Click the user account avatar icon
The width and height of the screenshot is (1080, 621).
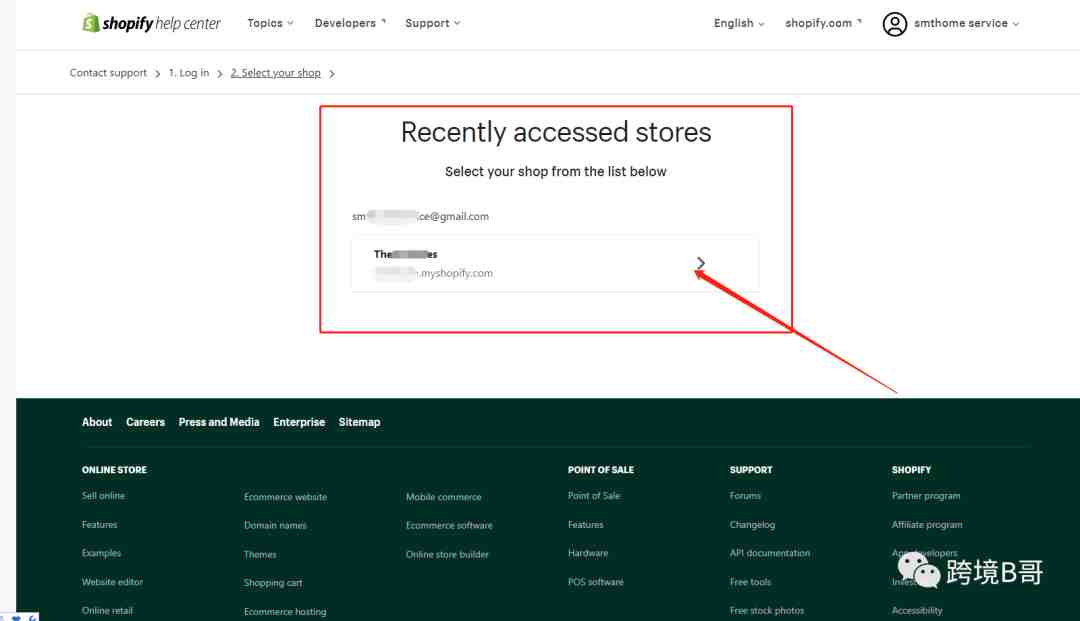pos(894,24)
